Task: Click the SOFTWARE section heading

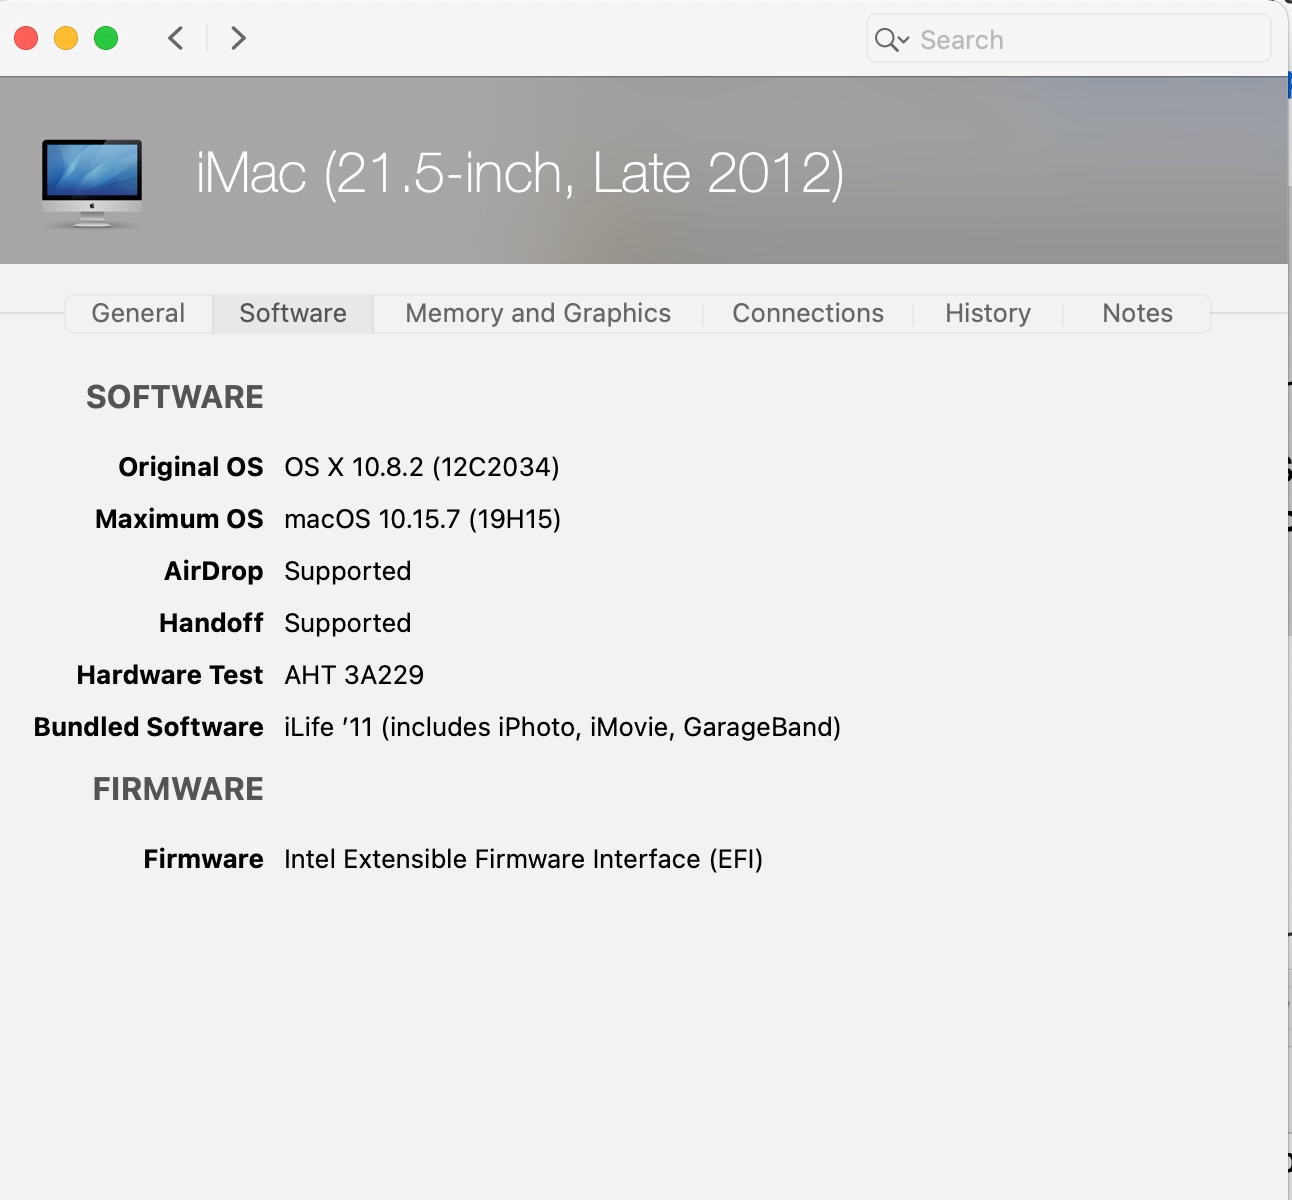Action: (x=175, y=397)
